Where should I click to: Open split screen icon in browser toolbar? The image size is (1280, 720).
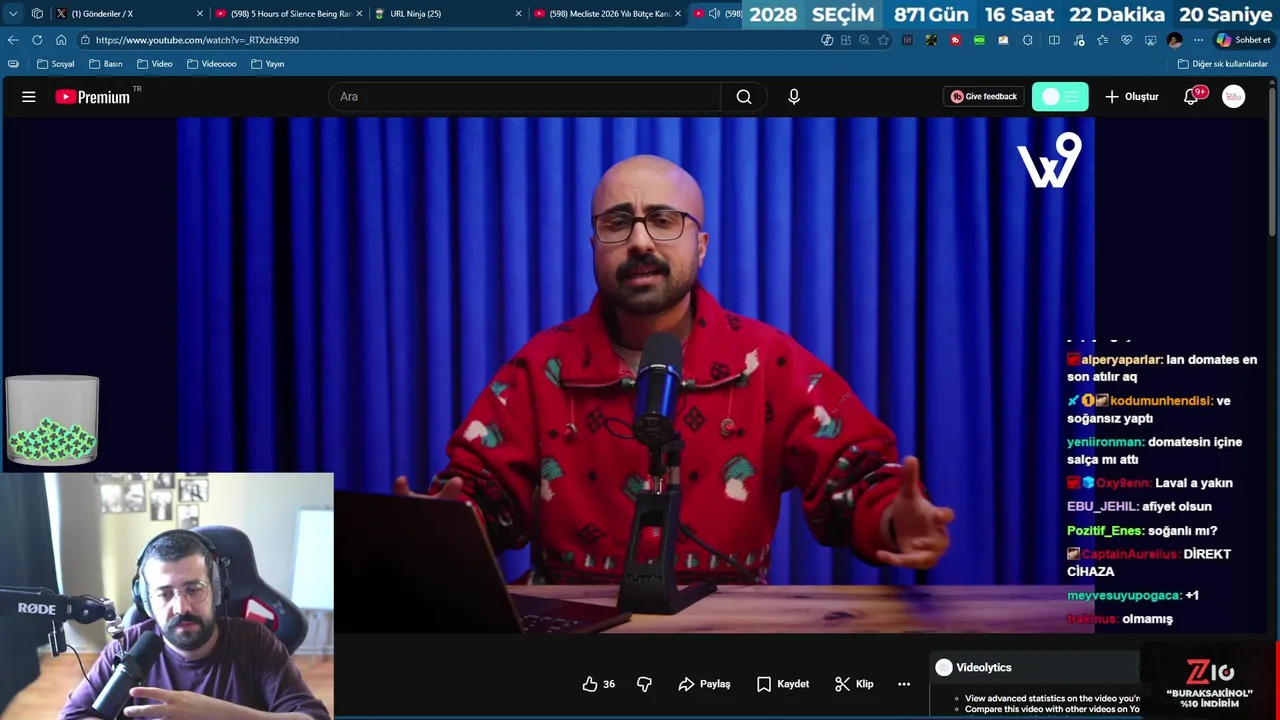click(1054, 40)
